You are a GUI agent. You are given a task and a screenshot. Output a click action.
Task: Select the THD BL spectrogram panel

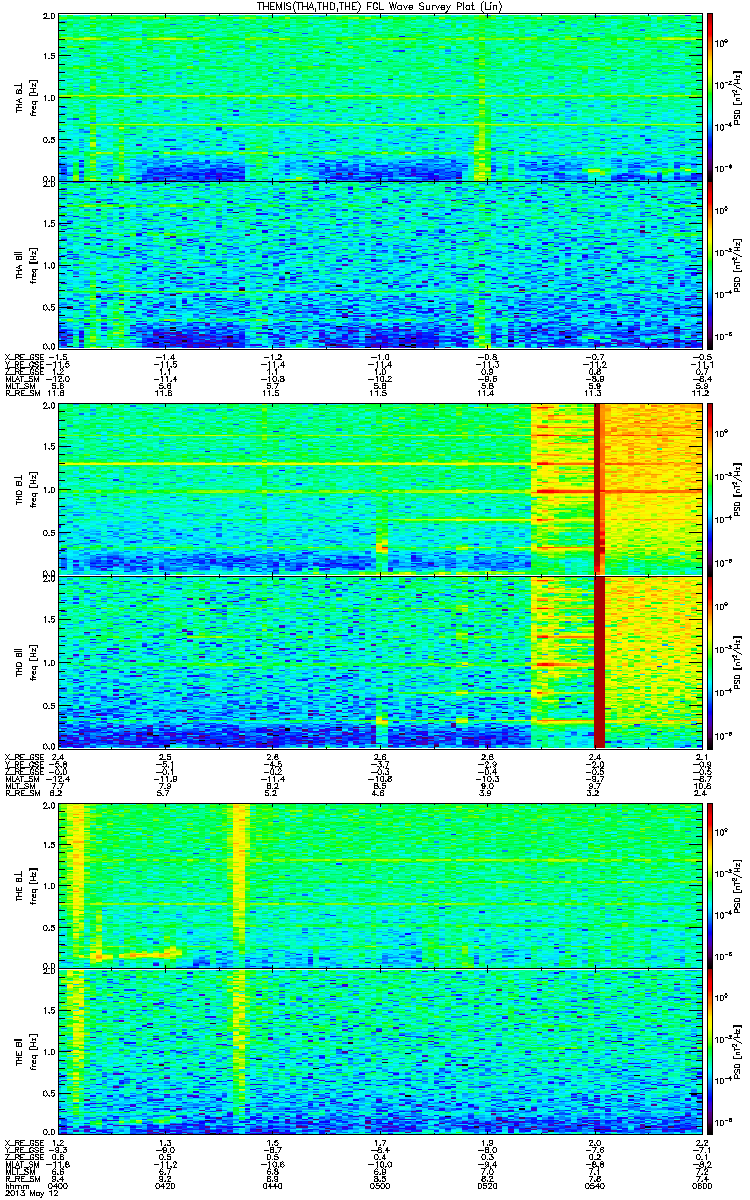(x=380, y=489)
